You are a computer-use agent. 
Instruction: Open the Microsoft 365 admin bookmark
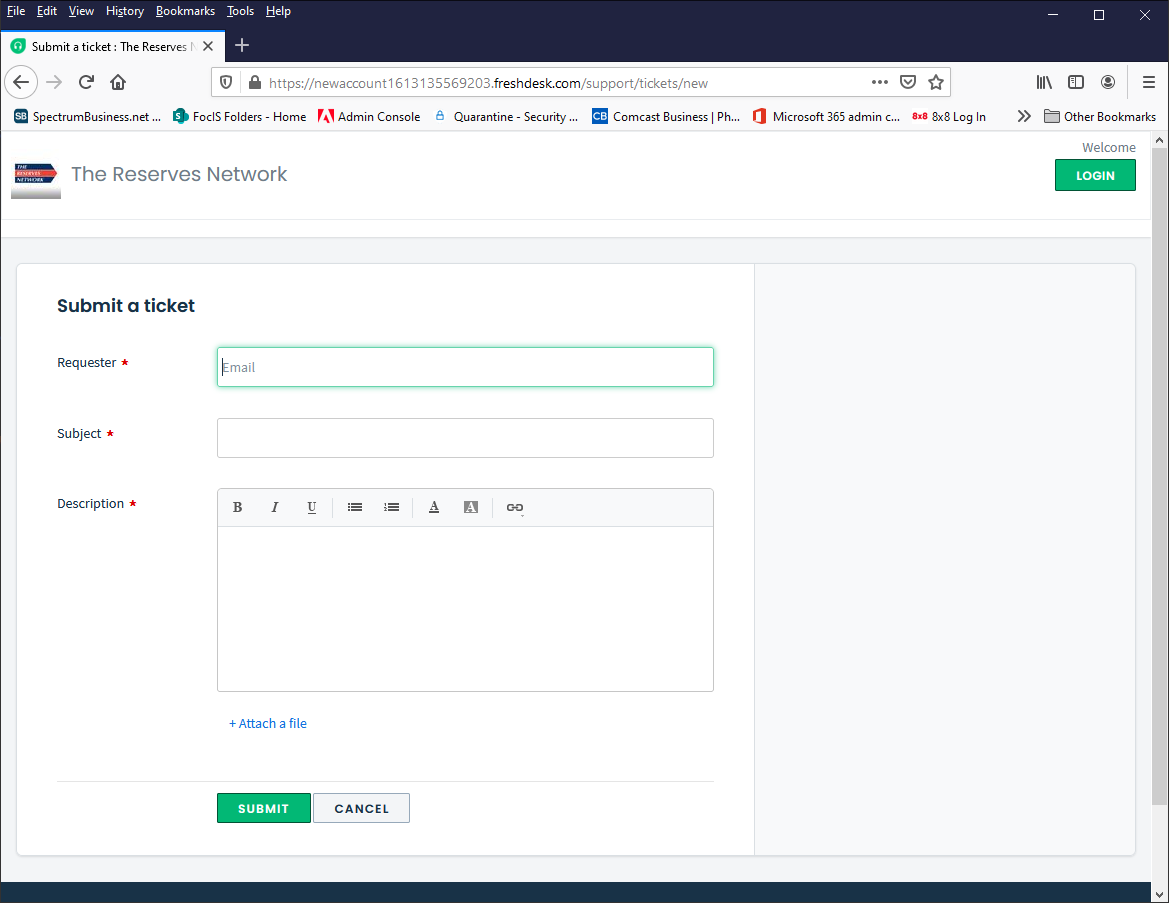click(x=826, y=116)
